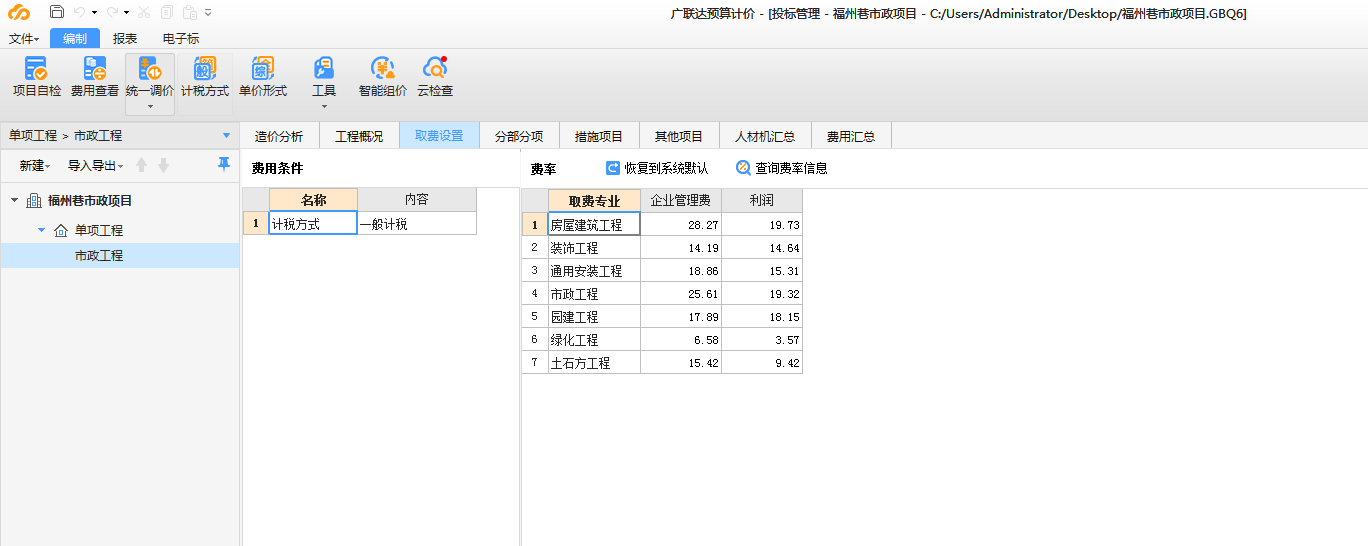Open the 单项工程 > 市政工程 breadcrumb dropdown
The image size is (1368, 546).
[x=226, y=136]
